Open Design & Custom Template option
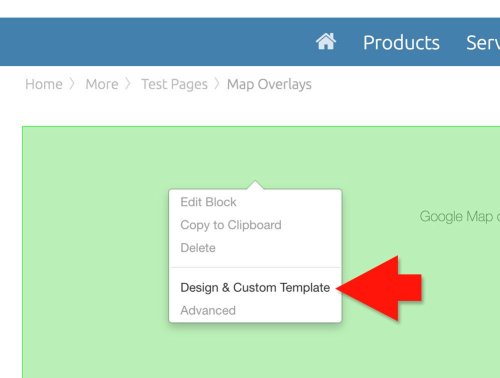The image size is (500, 378). click(x=255, y=287)
